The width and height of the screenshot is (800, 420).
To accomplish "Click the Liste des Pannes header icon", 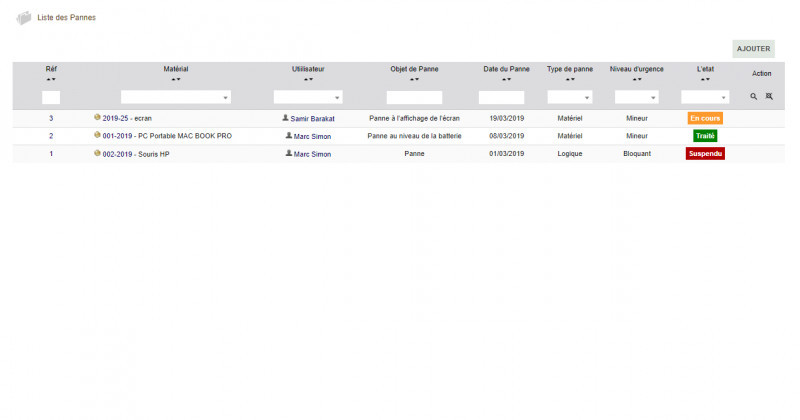I will pos(23,19).
